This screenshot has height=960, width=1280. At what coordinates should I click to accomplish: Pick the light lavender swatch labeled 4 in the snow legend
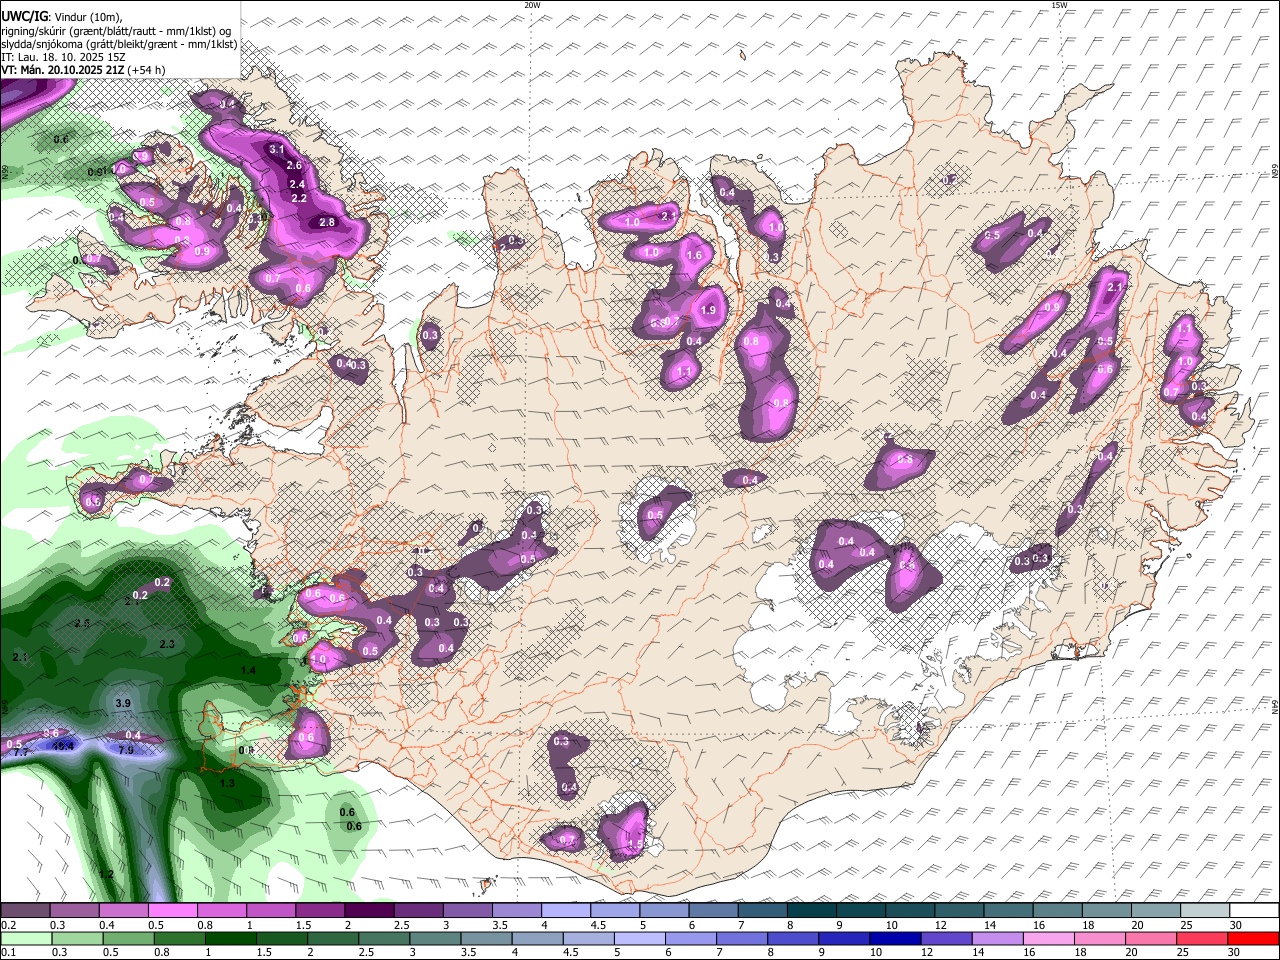pos(566,911)
